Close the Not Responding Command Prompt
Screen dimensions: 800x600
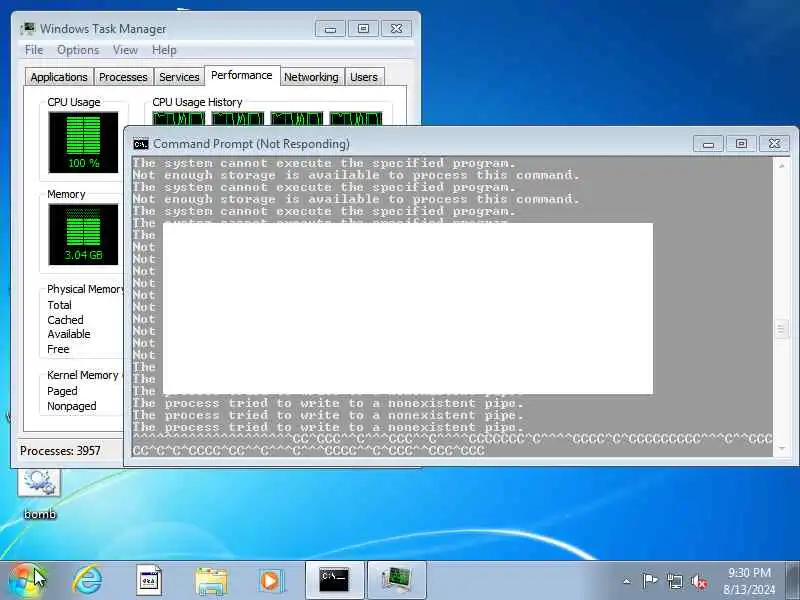coord(774,144)
